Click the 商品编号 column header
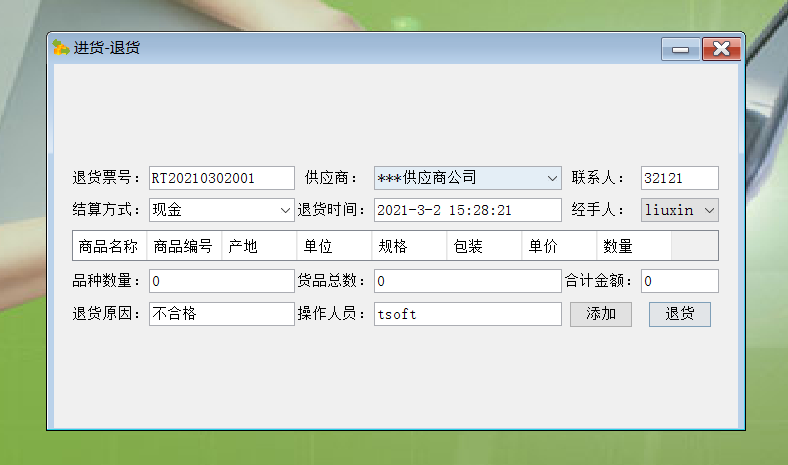Viewport: 788px width, 465px height. click(184, 246)
